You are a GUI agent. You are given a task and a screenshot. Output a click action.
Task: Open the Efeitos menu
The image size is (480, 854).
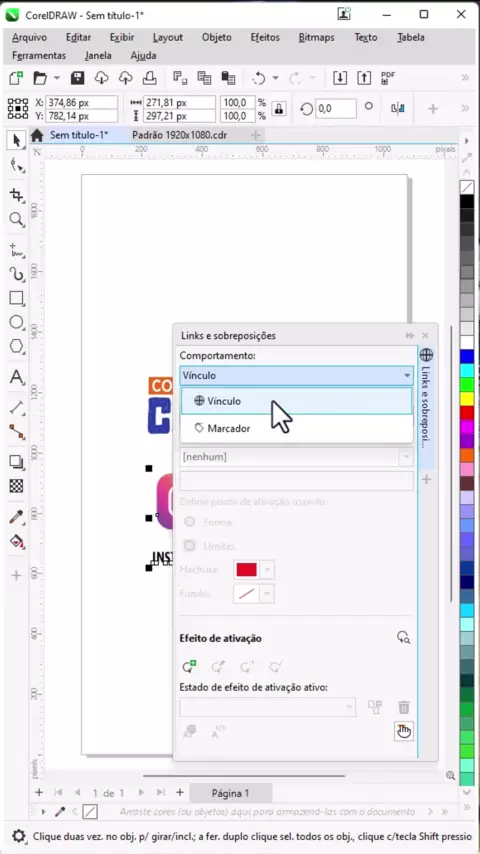tap(265, 38)
